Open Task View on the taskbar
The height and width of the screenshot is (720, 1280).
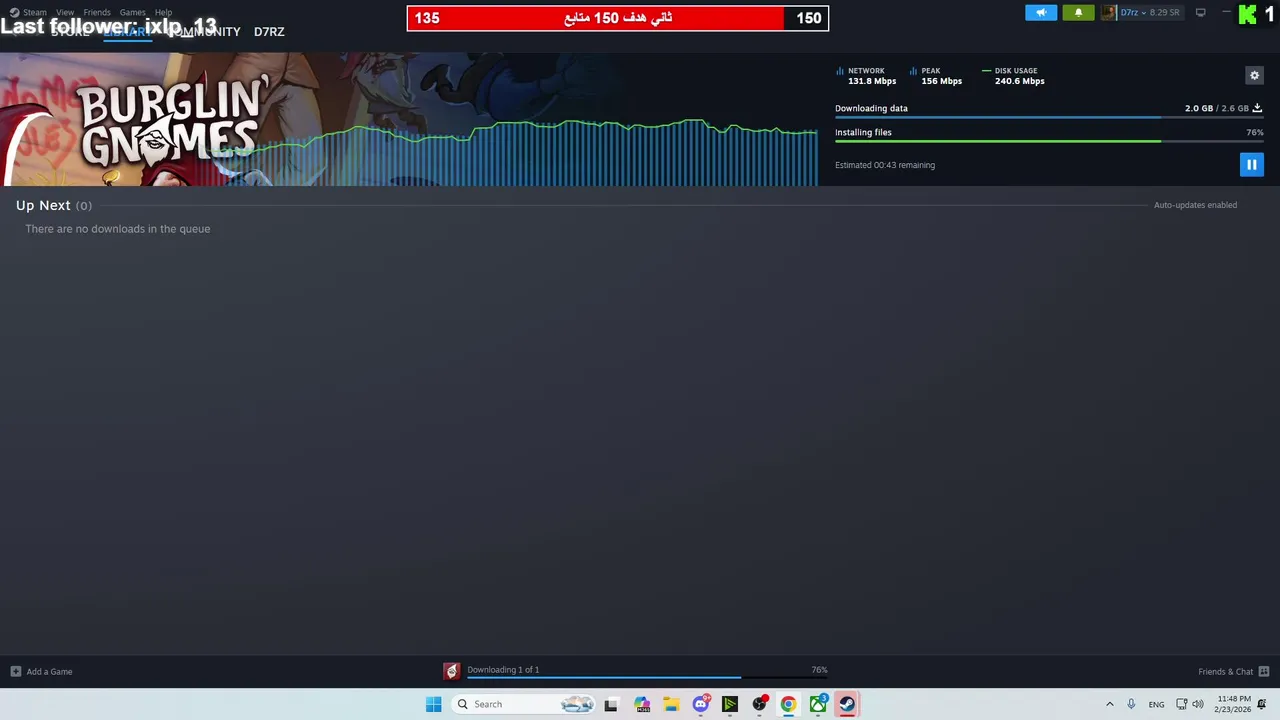[x=611, y=704]
